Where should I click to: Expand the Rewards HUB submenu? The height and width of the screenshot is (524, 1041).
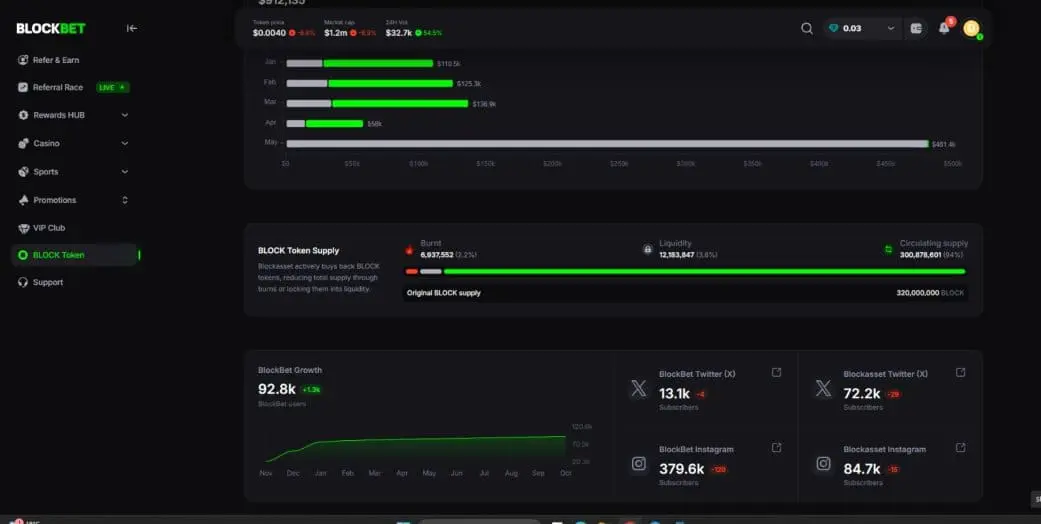(125, 115)
